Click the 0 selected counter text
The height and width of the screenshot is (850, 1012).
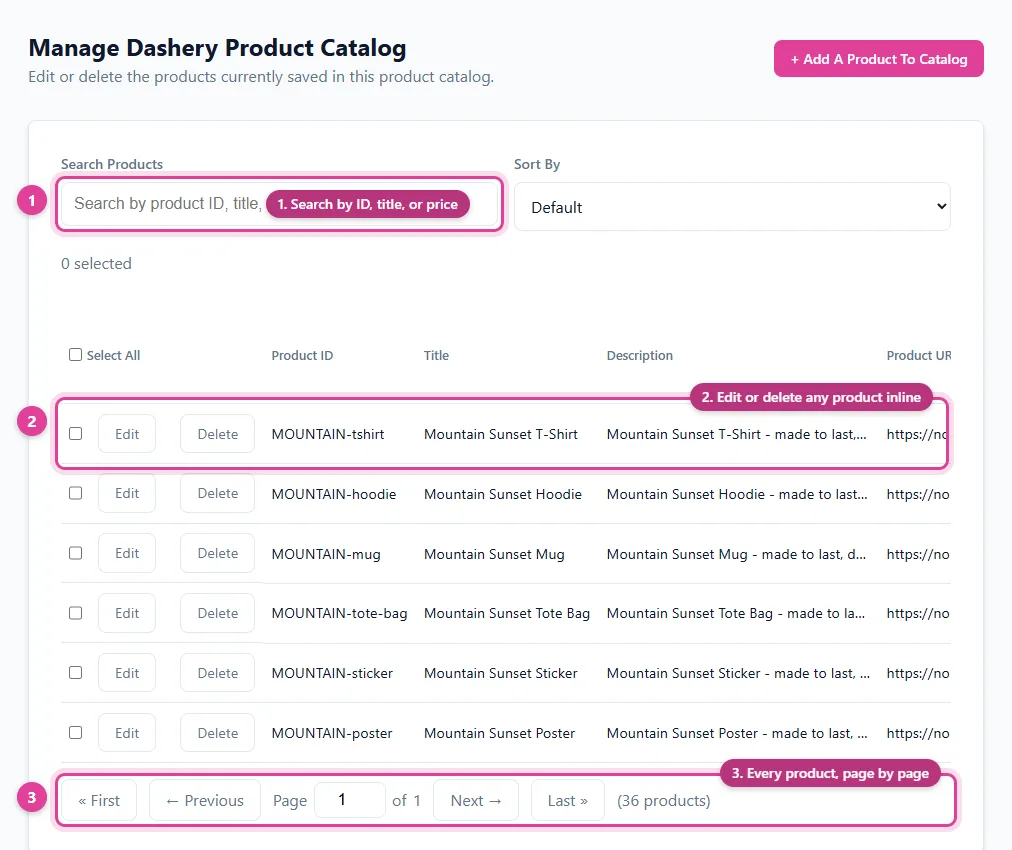coord(96,263)
